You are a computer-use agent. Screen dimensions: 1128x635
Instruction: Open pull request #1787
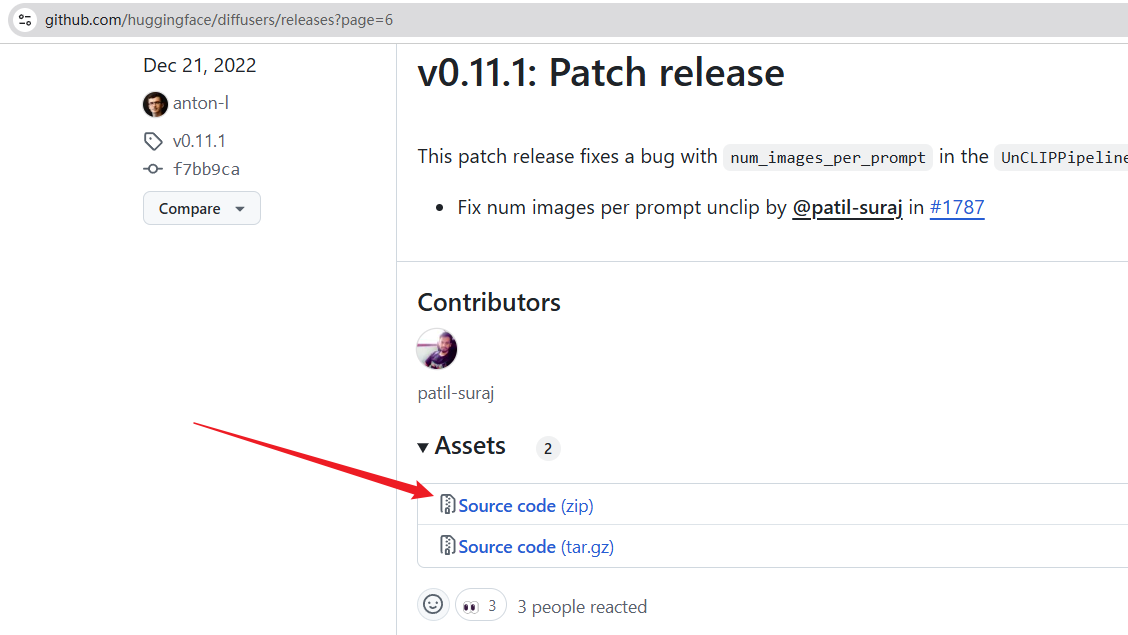(957, 208)
